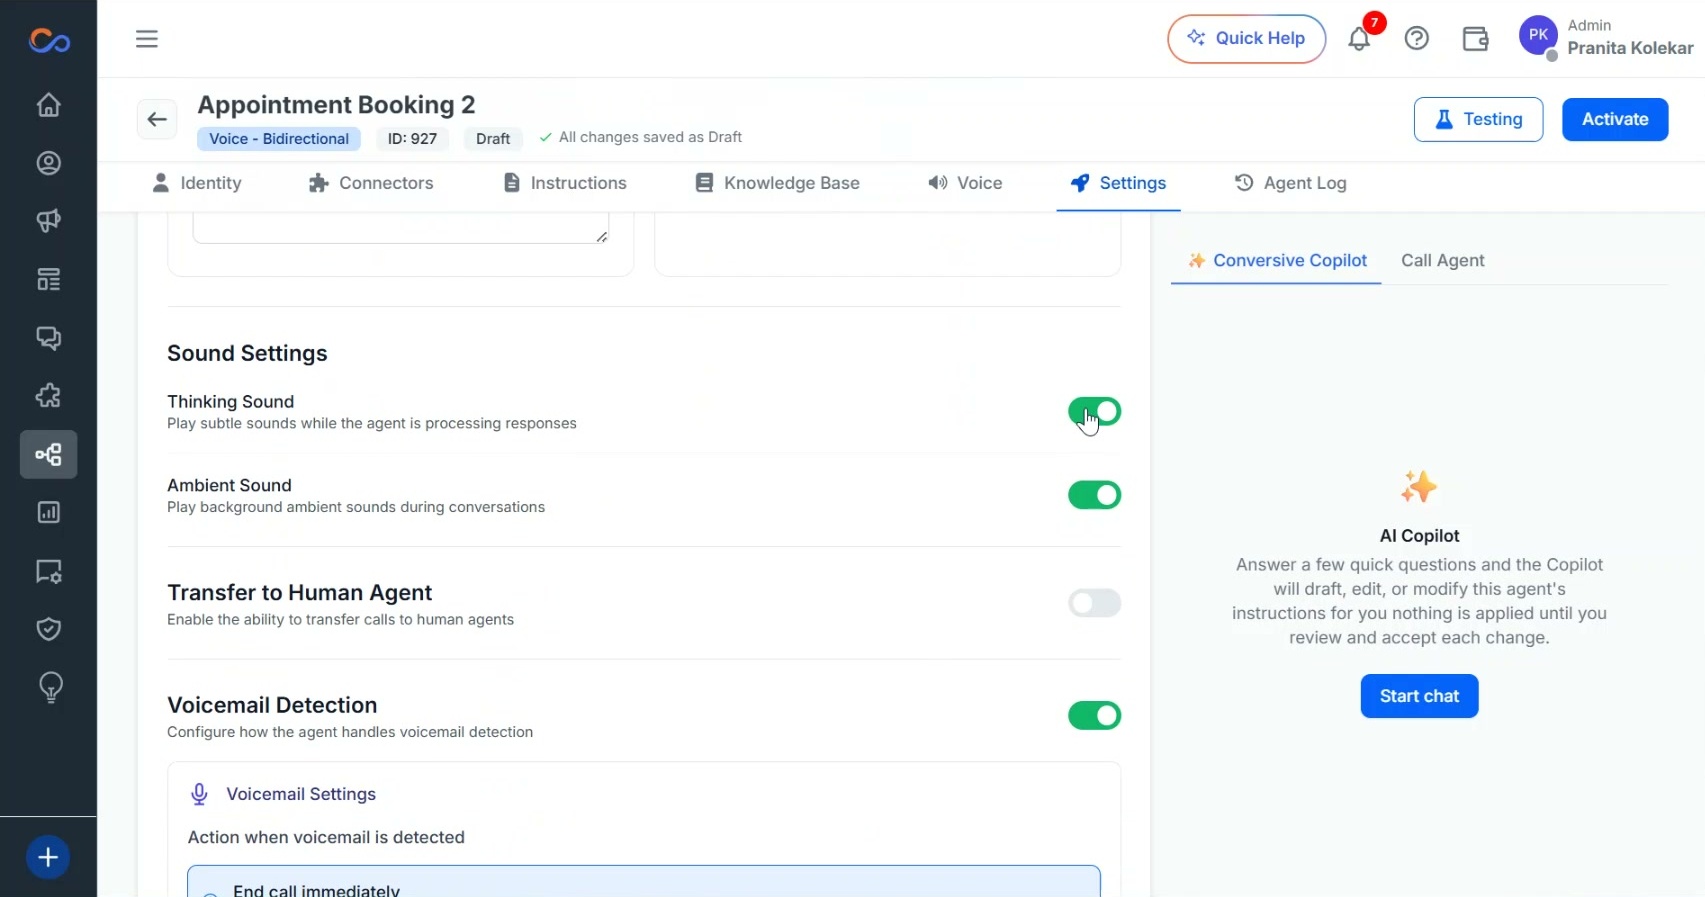This screenshot has height=897, width=1705.
Task: Turn off the Ambient Sound toggle
Action: pyautogui.click(x=1094, y=495)
